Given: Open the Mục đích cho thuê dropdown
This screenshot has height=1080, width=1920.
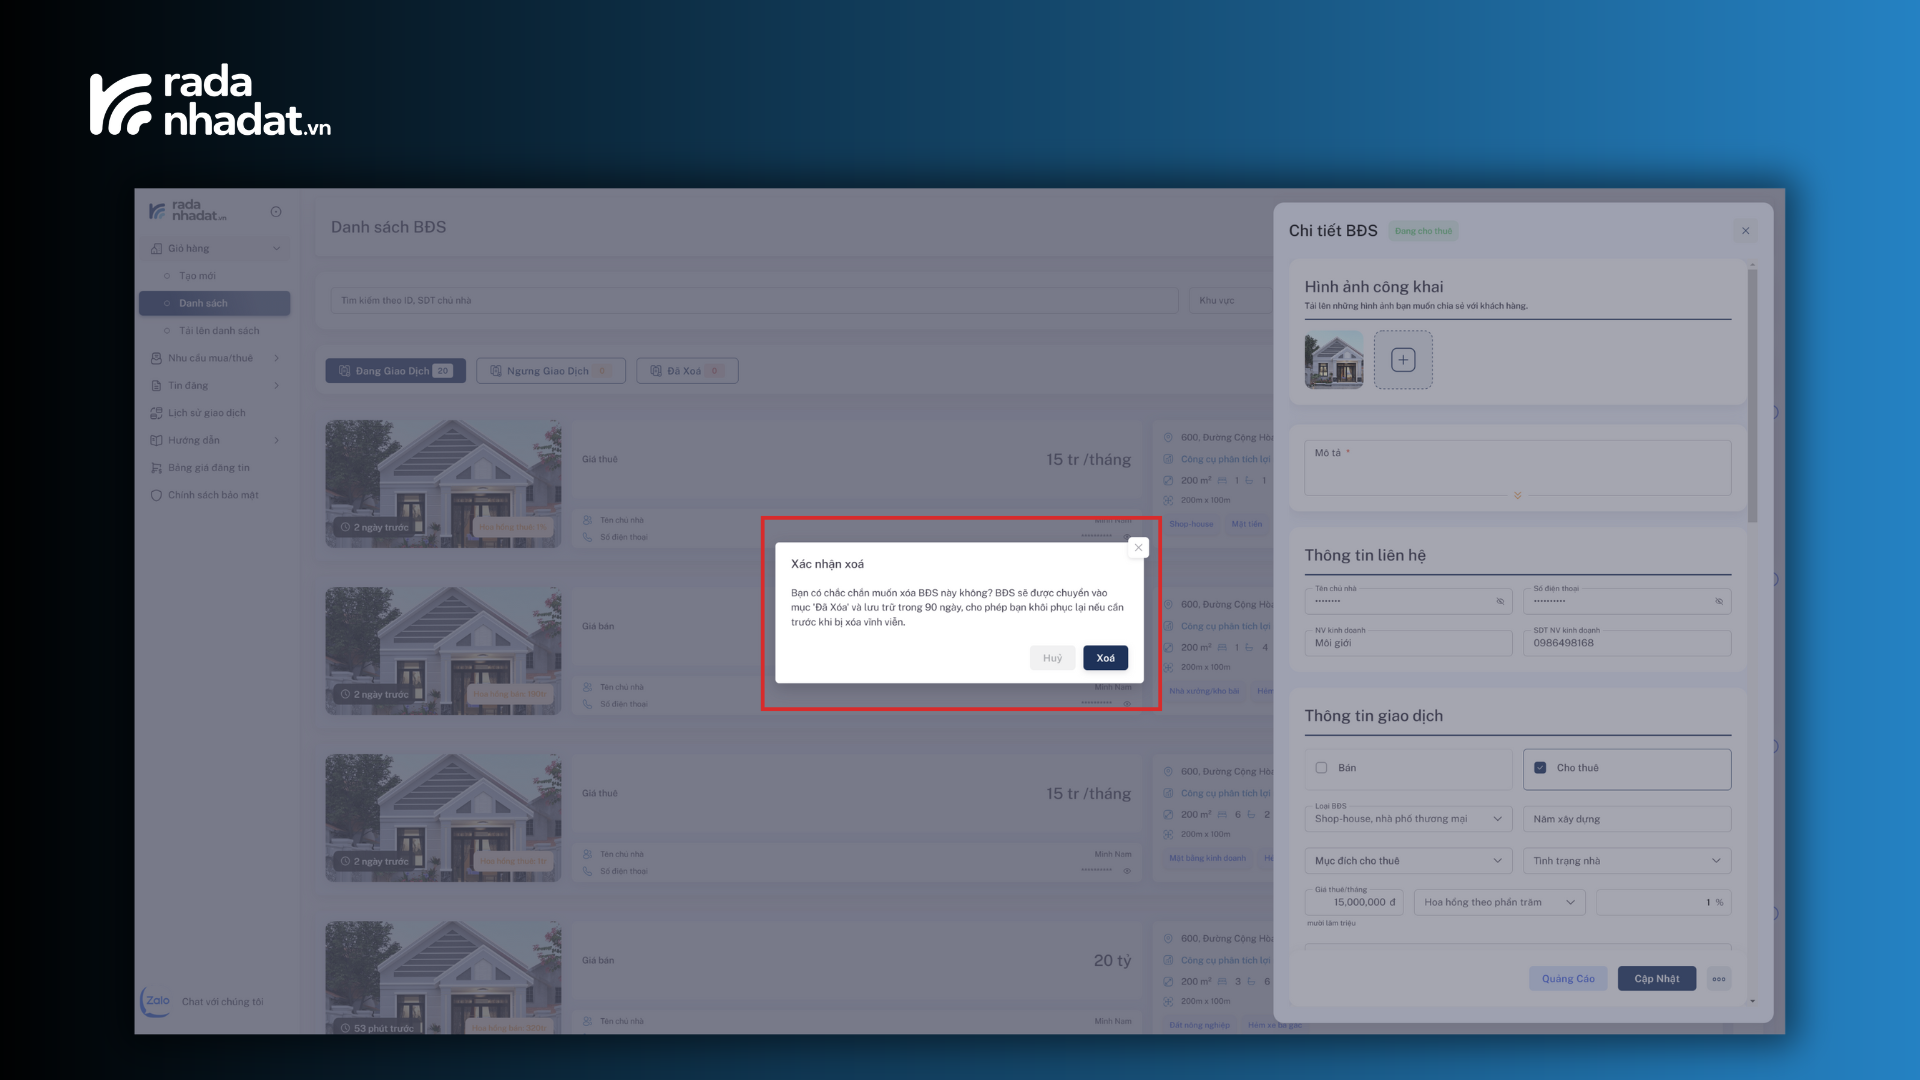Looking at the screenshot, I should click(1408, 861).
